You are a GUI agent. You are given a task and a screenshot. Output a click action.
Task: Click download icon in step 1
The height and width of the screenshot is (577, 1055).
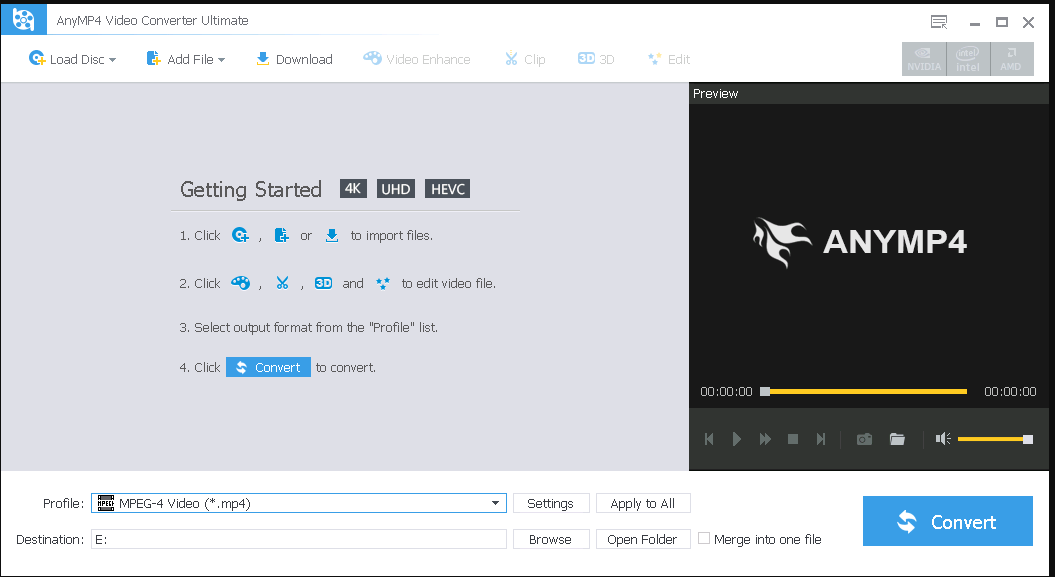pyautogui.click(x=332, y=235)
